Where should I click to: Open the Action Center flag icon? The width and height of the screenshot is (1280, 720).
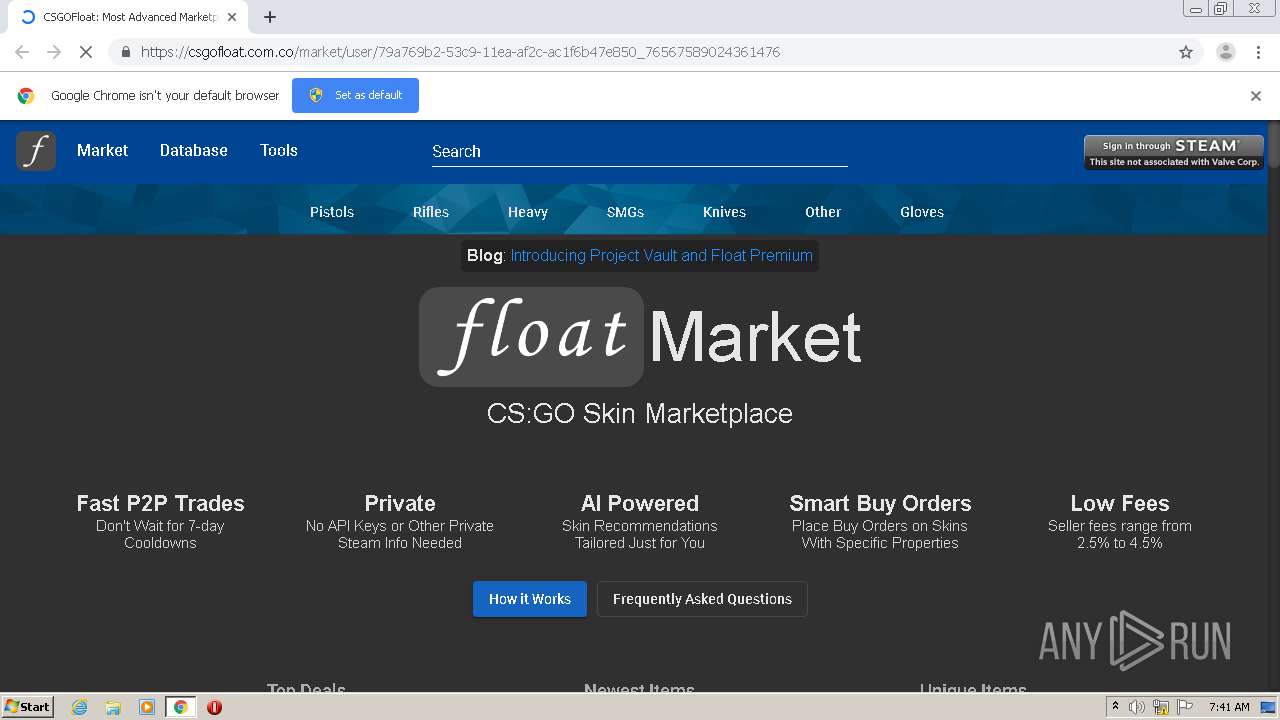click(1185, 707)
